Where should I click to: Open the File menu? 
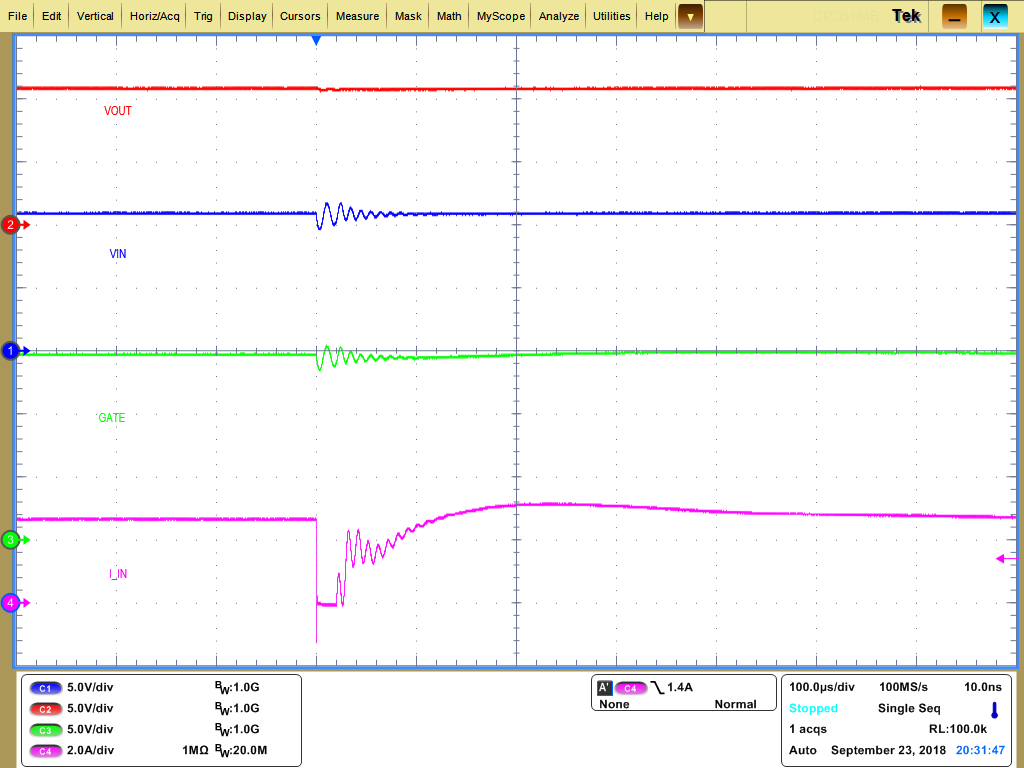(18, 16)
